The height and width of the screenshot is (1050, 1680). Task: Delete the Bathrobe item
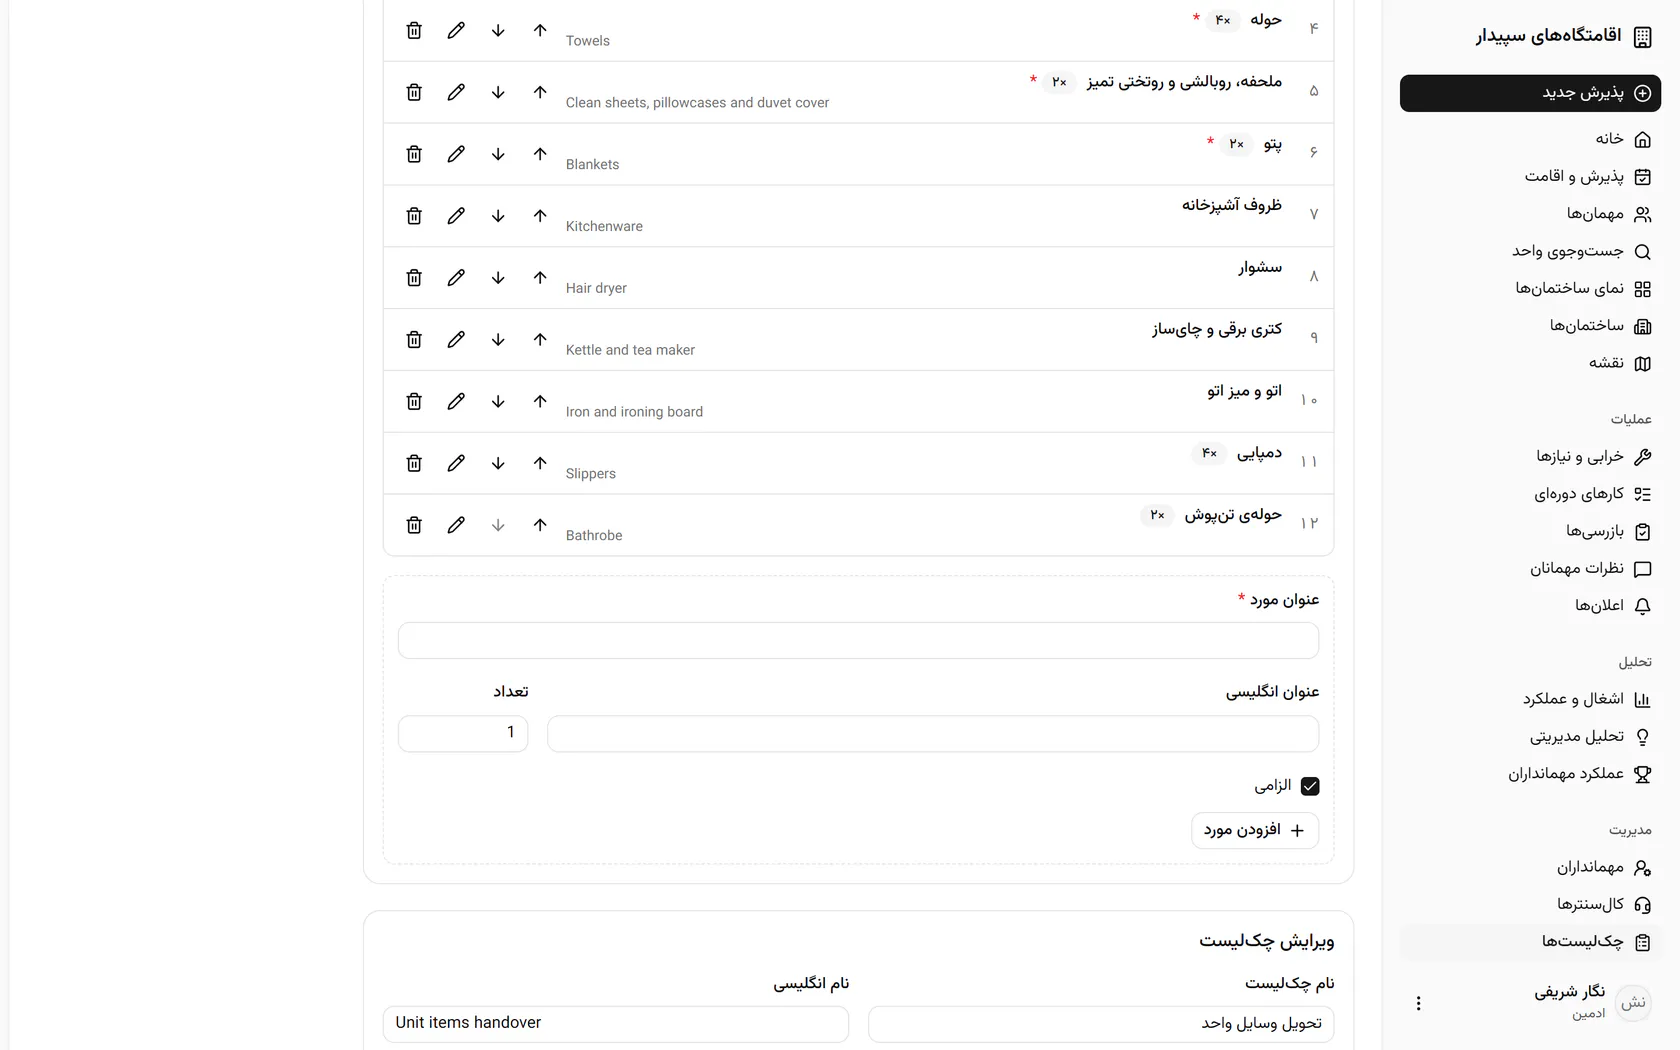tap(414, 525)
